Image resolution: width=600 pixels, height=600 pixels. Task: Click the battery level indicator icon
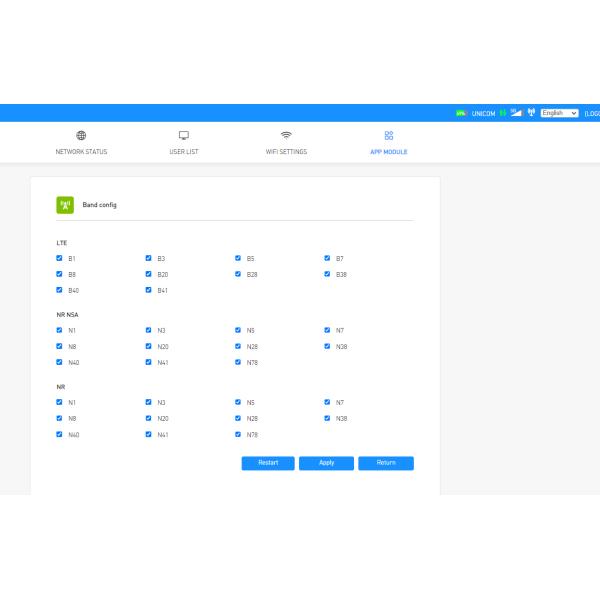click(x=461, y=113)
